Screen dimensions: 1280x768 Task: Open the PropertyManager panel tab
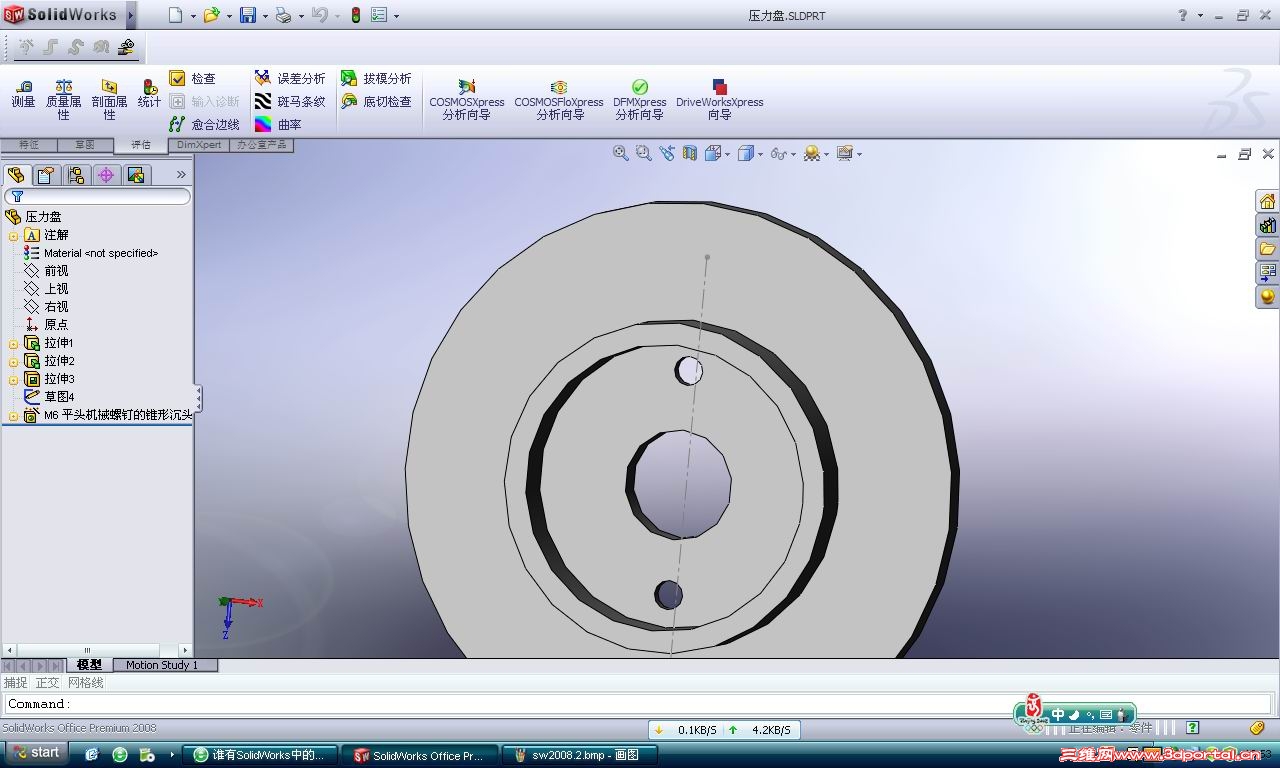pyautogui.click(x=45, y=176)
